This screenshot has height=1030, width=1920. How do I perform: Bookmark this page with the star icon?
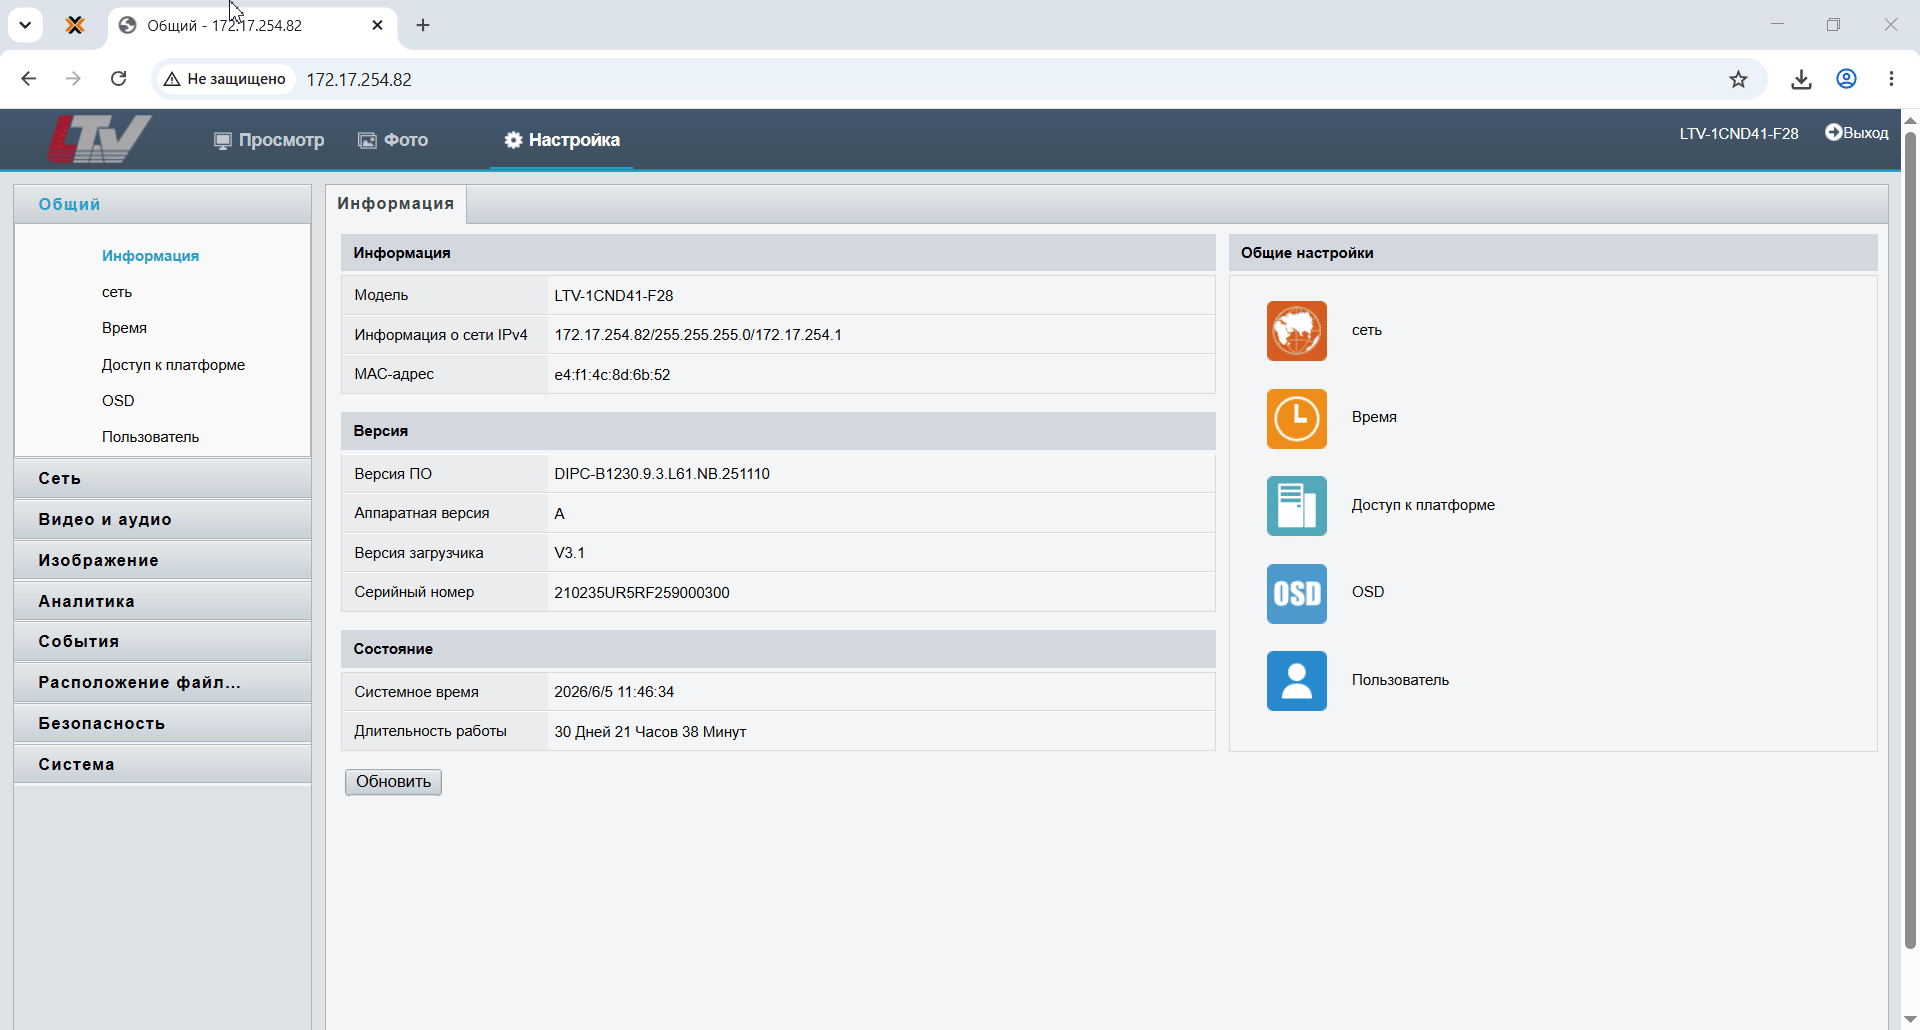pos(1738,79)
